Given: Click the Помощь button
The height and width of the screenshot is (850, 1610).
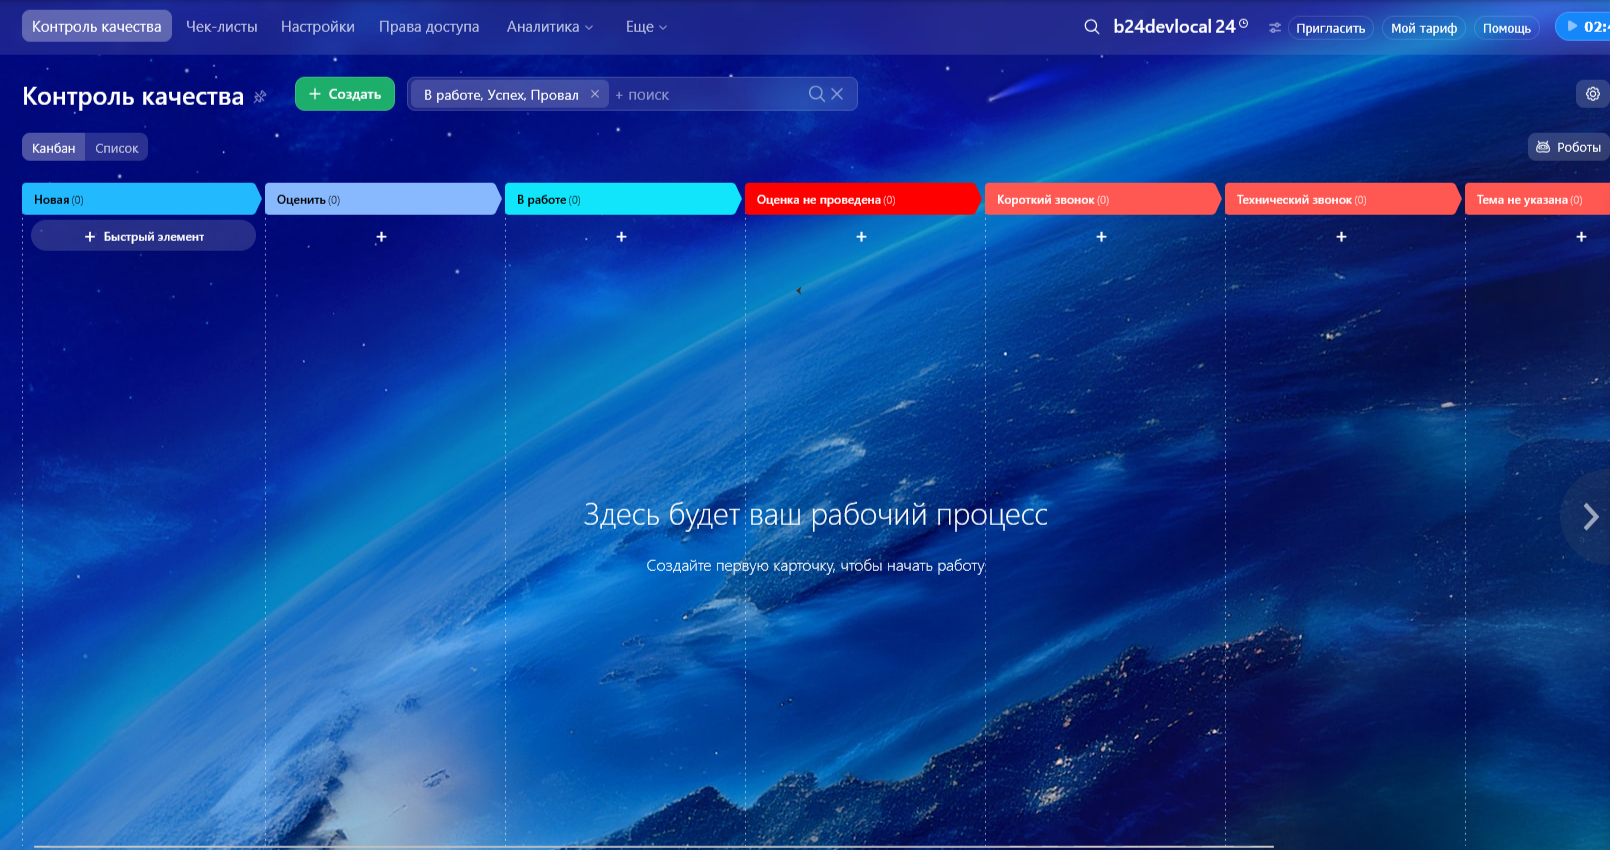Looking at the screenshot, I should (1507, 28).
